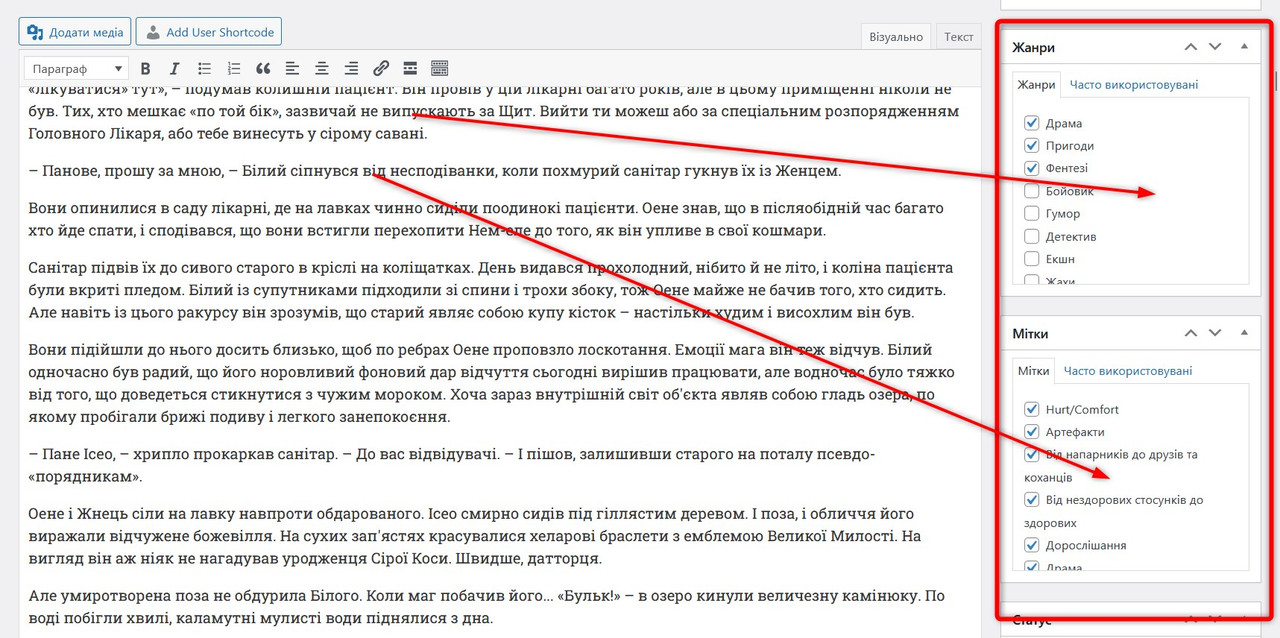Open Часто використовувані tab in Мітки panel
Image resolution: width=1280 pixels, height=638 pixels.
(x=1128, y=371)
